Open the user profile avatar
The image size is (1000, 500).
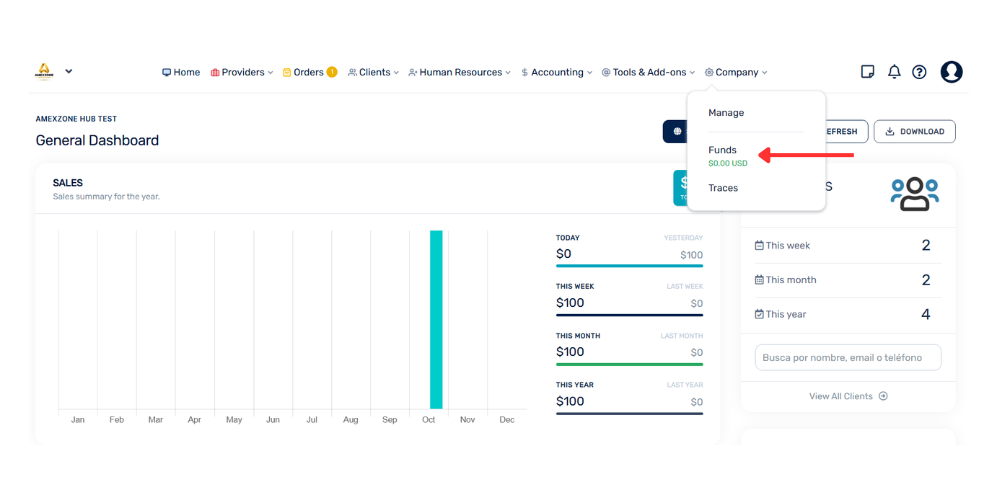pyautogui.click(x=952, y=71)
